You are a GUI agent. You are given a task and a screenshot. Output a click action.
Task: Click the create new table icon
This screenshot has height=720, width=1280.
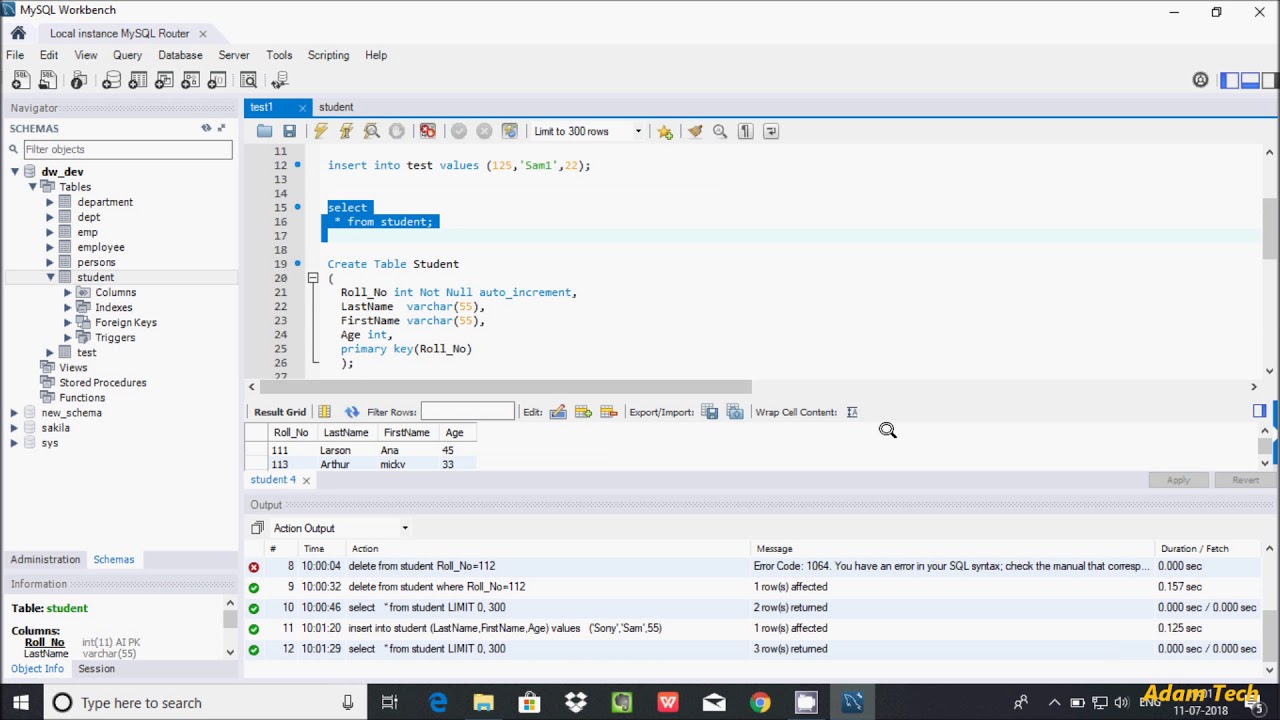138,81
